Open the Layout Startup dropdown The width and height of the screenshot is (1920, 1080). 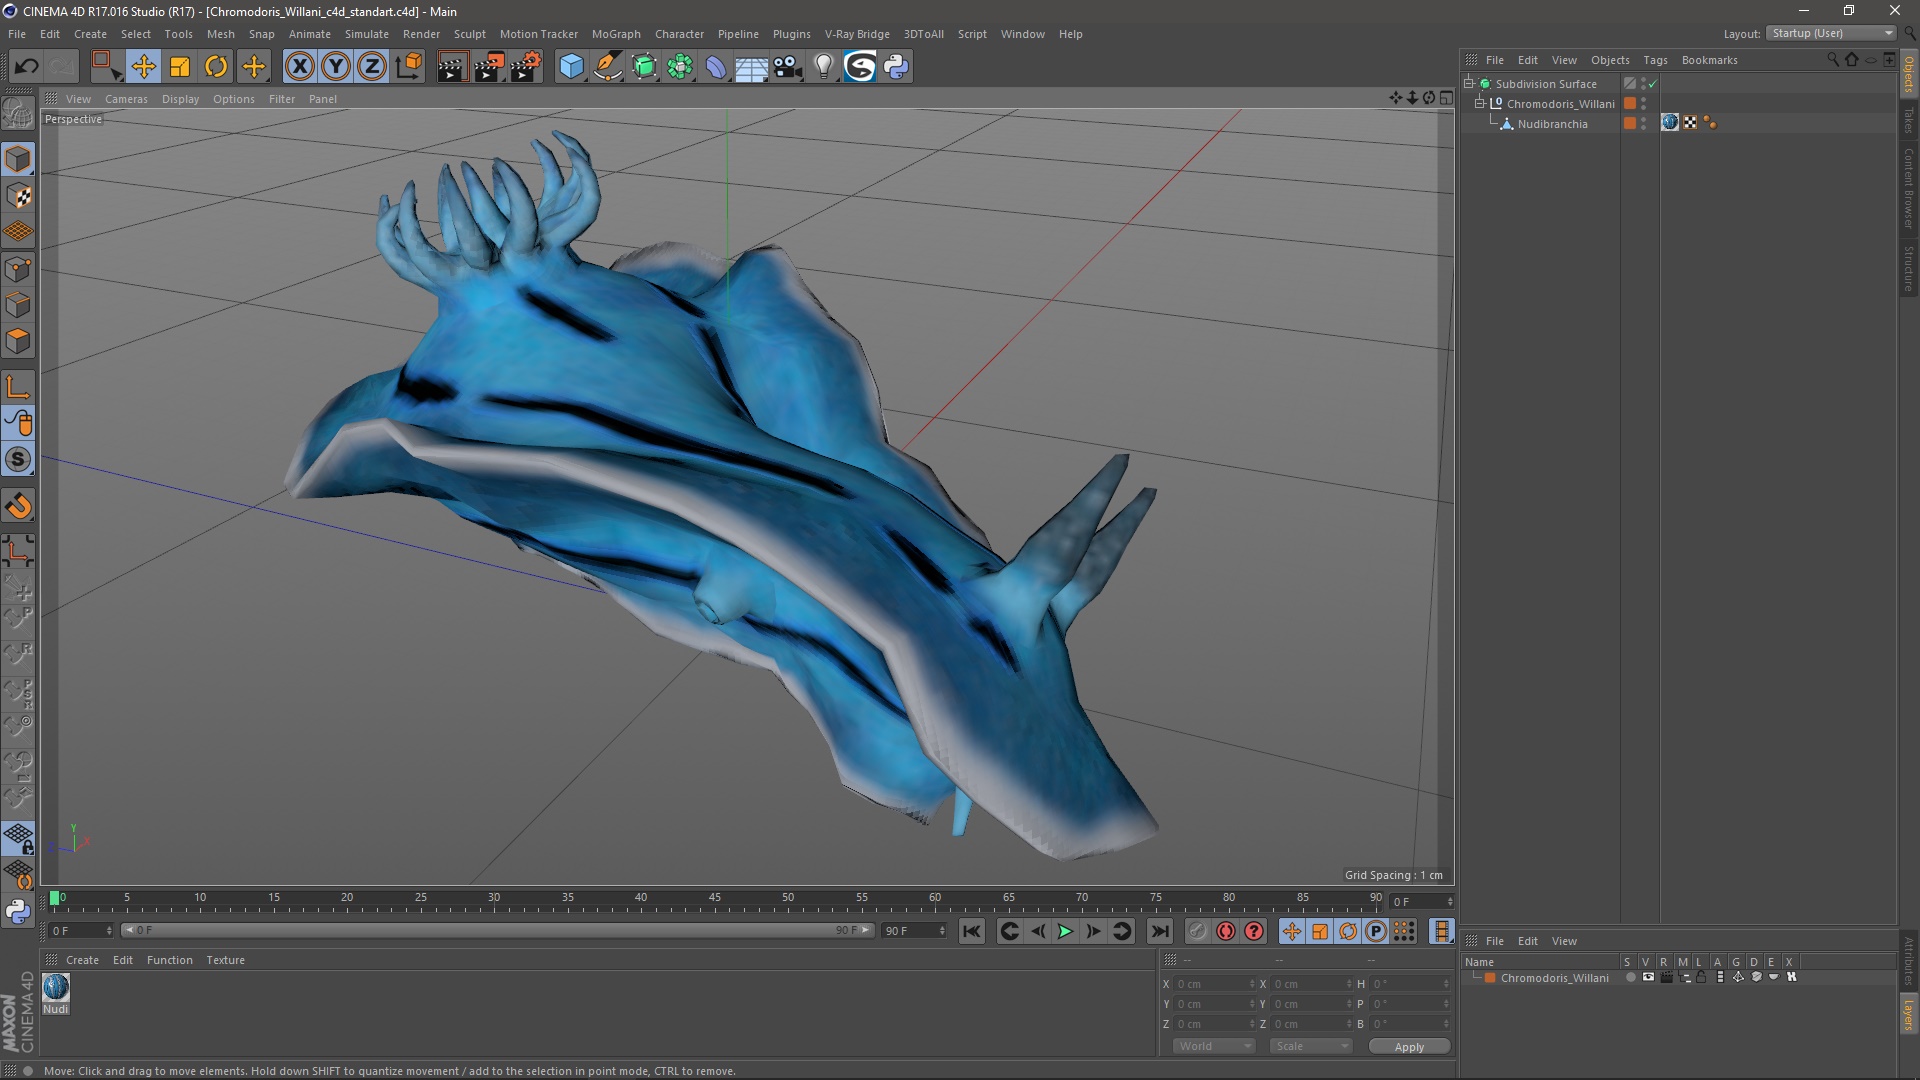[1832, 33]
